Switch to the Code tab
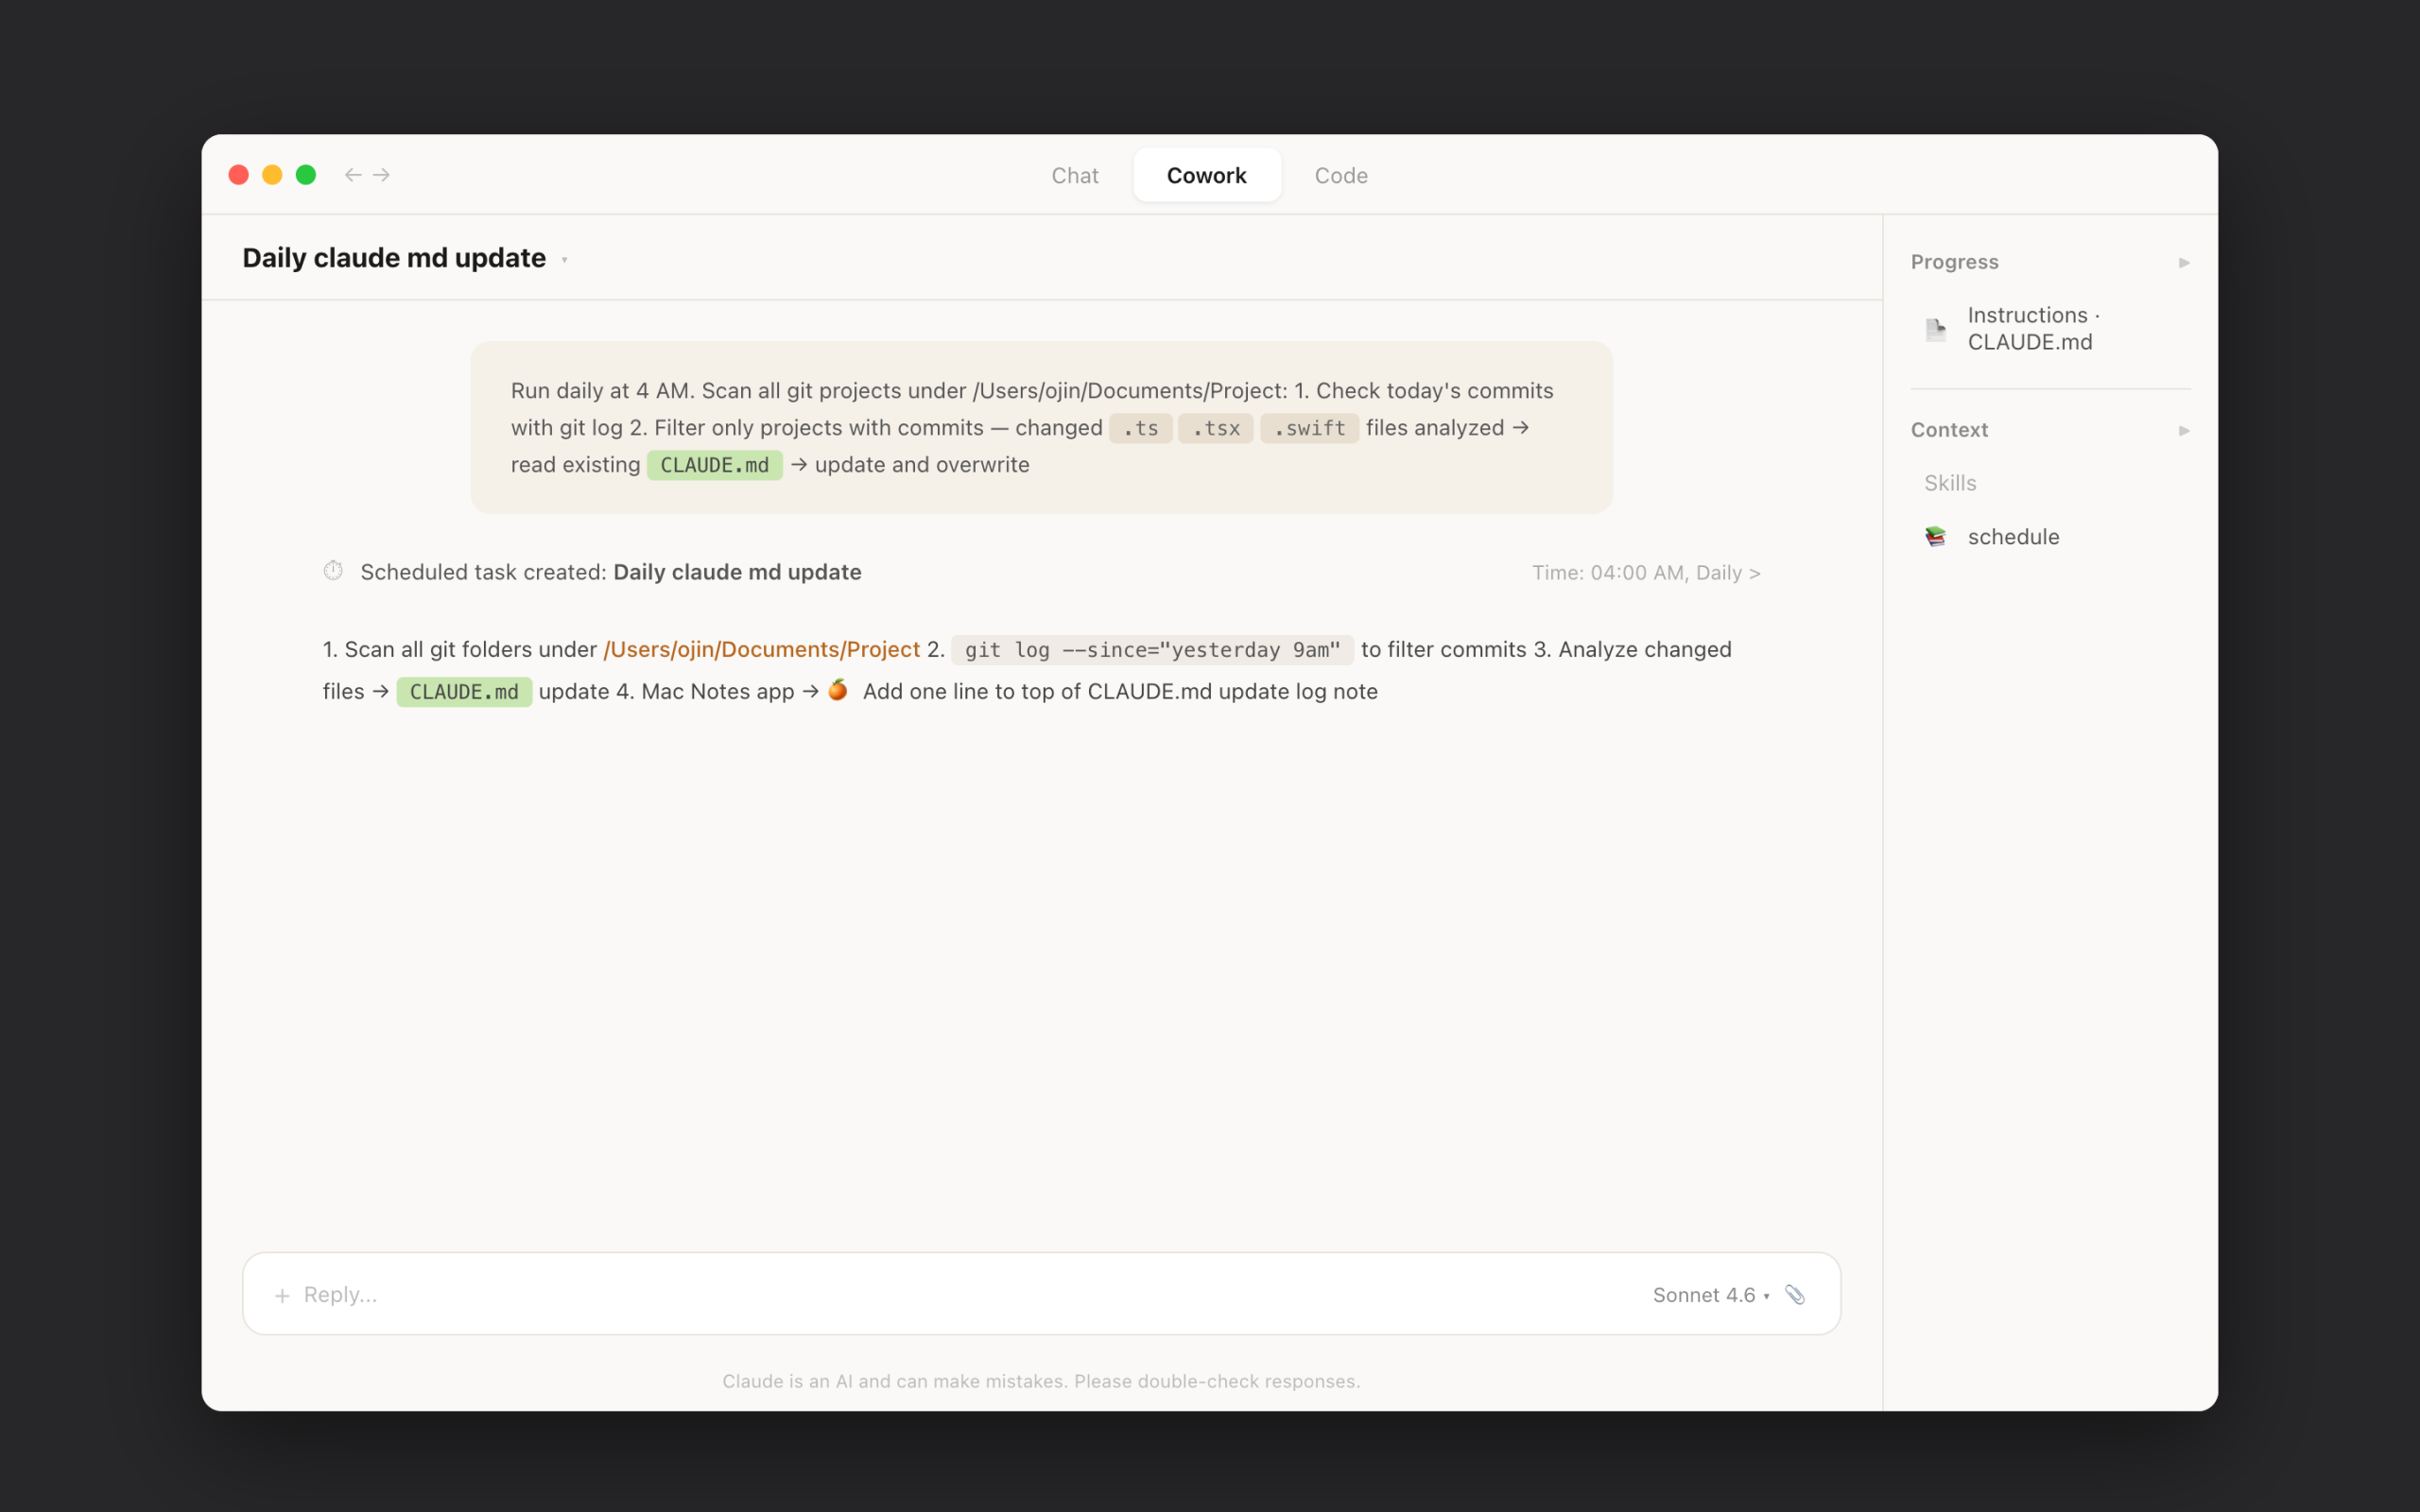The height and width of the screenshot is (1512, 2420). pos(1340,175)
